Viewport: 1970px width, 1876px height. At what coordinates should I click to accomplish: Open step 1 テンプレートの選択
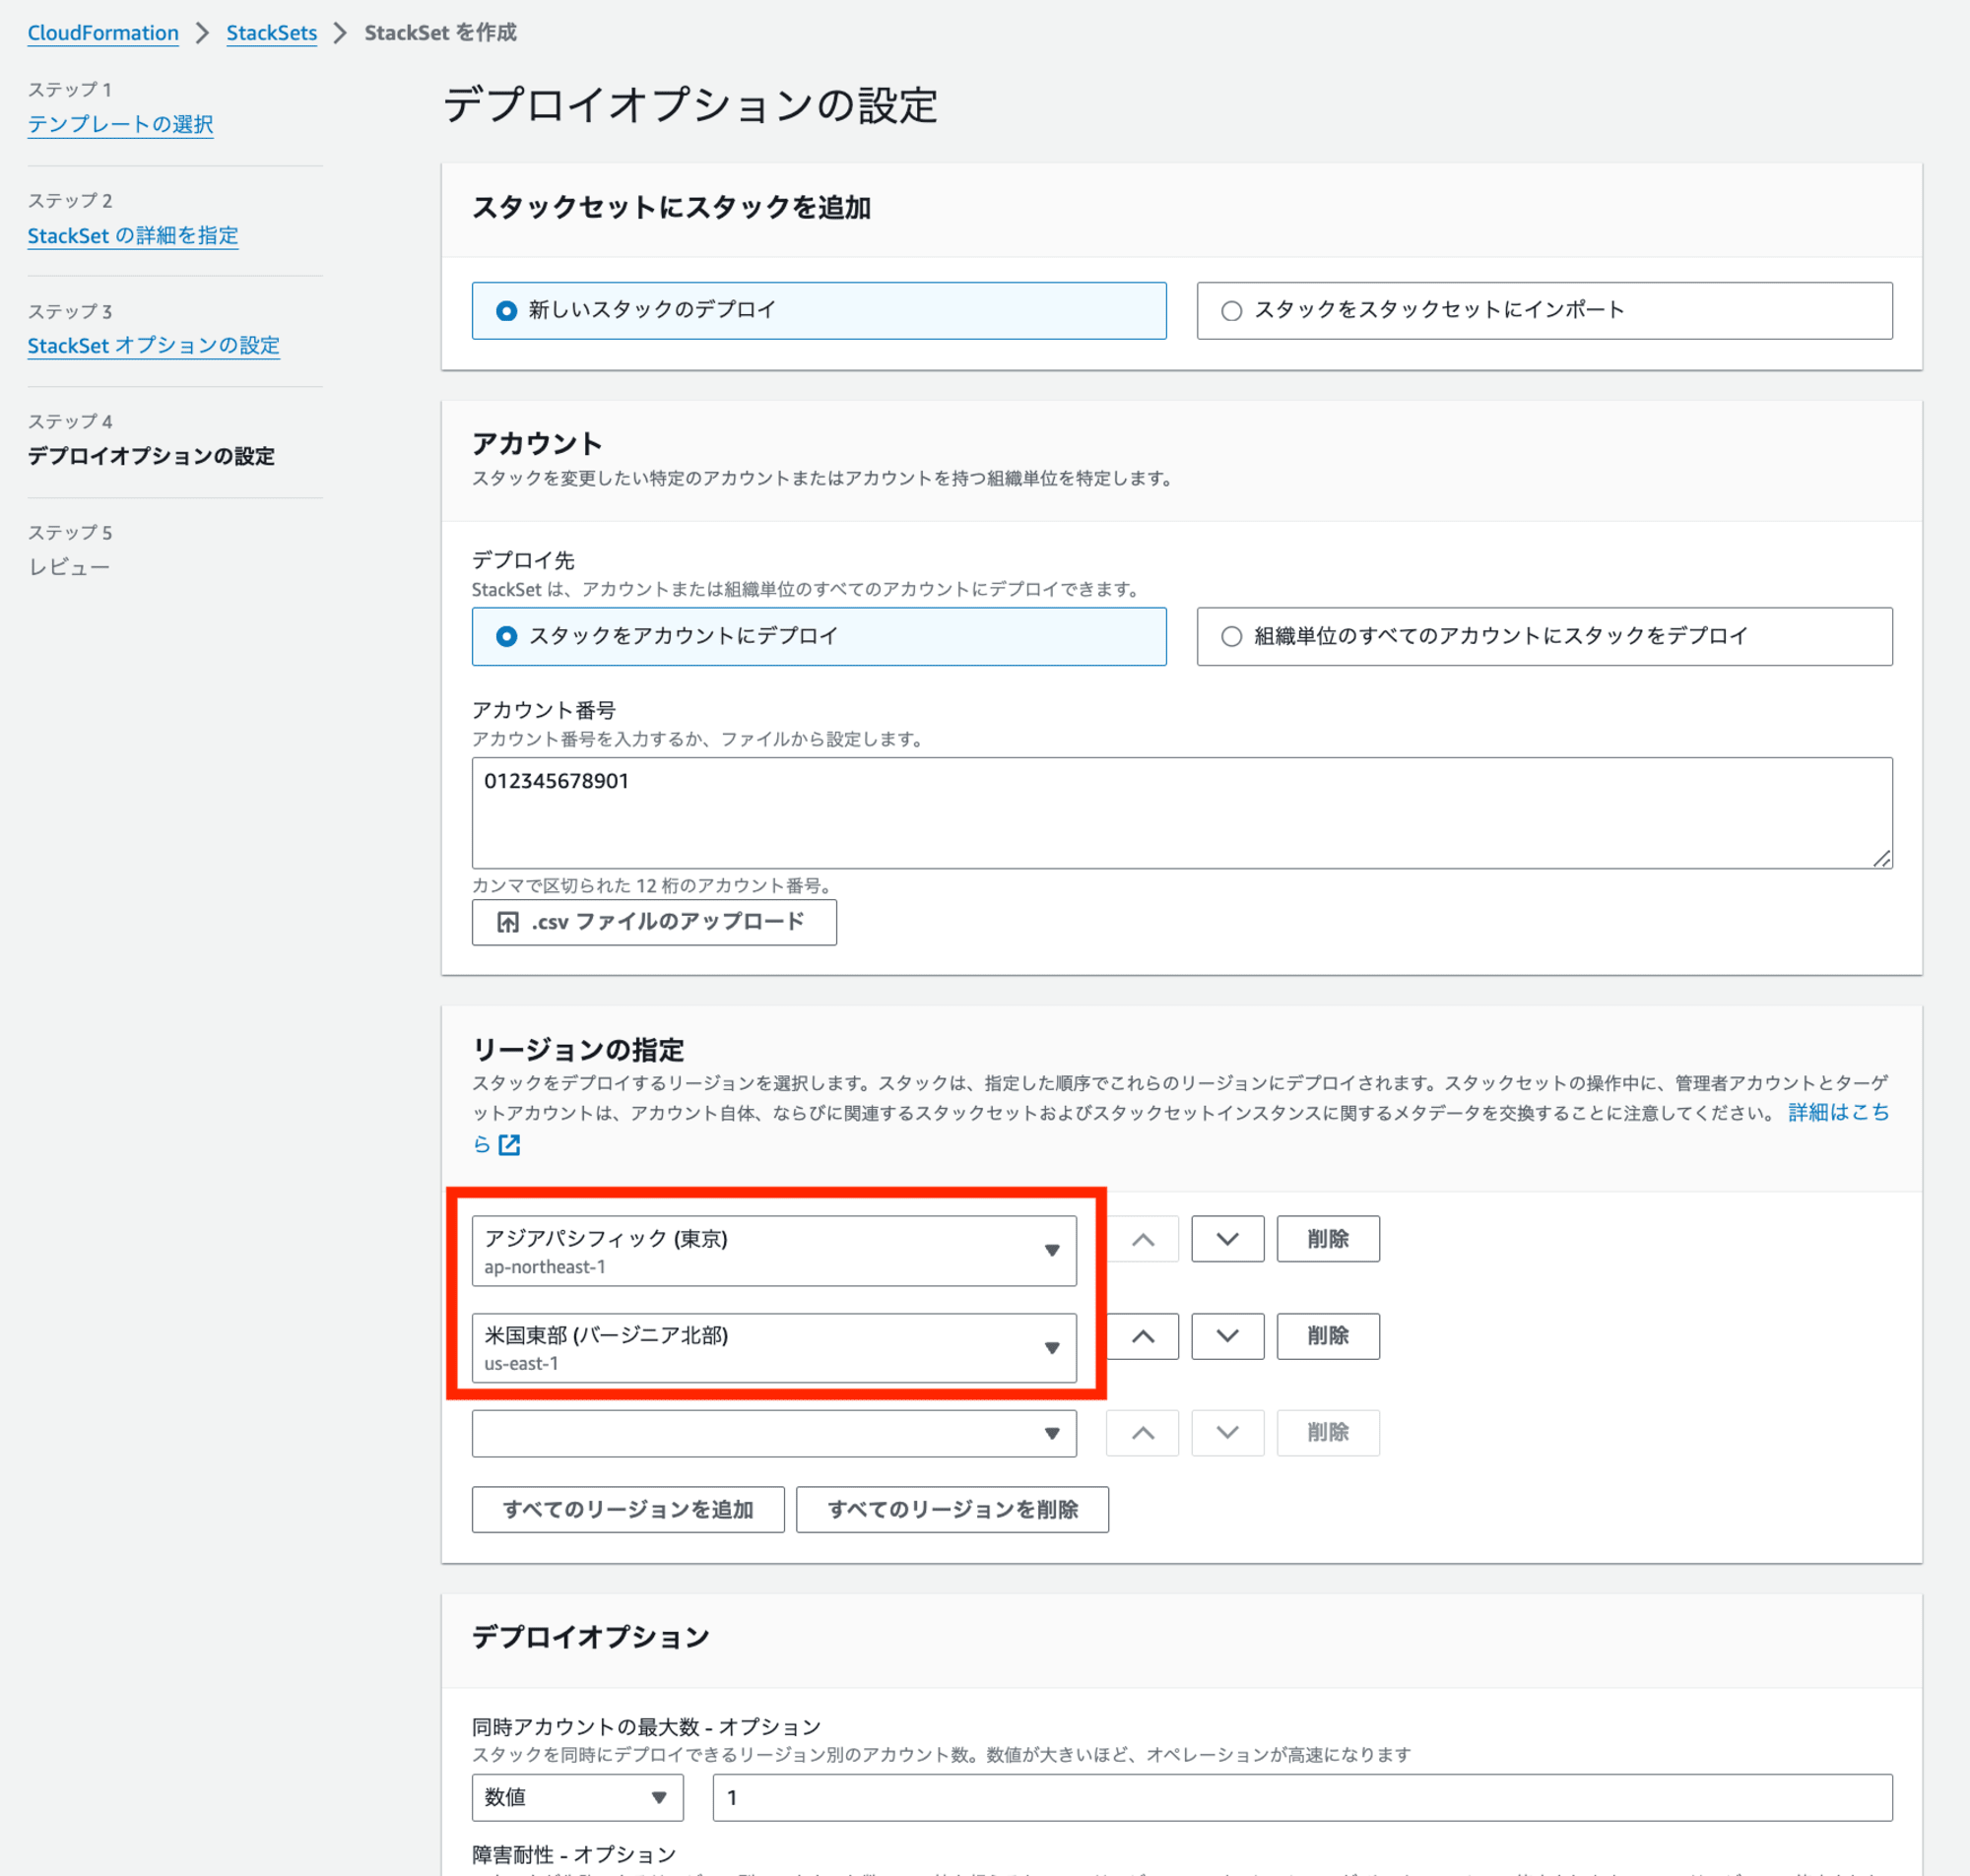pyautogui.click(x=120, y=124)
